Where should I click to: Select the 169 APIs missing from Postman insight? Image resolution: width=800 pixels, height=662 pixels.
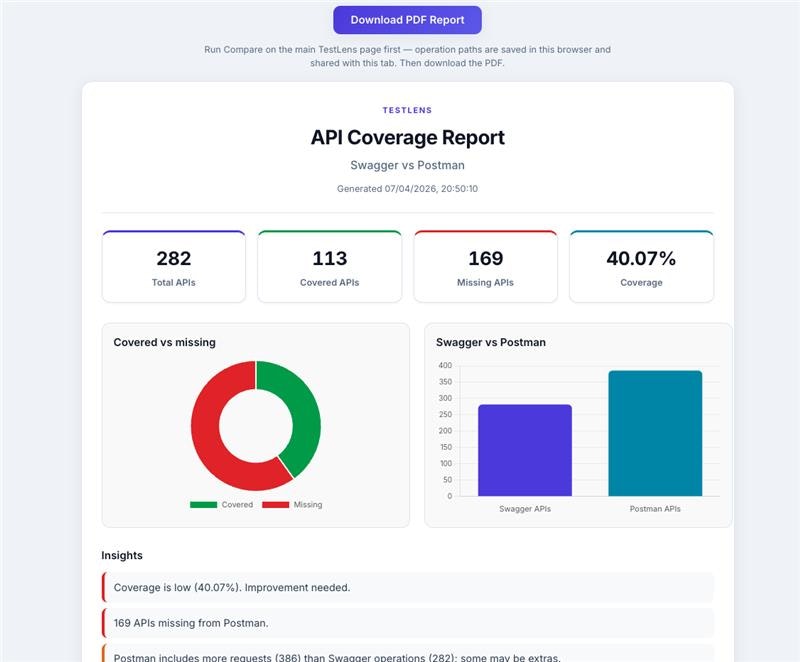click(x=408, y=623)
